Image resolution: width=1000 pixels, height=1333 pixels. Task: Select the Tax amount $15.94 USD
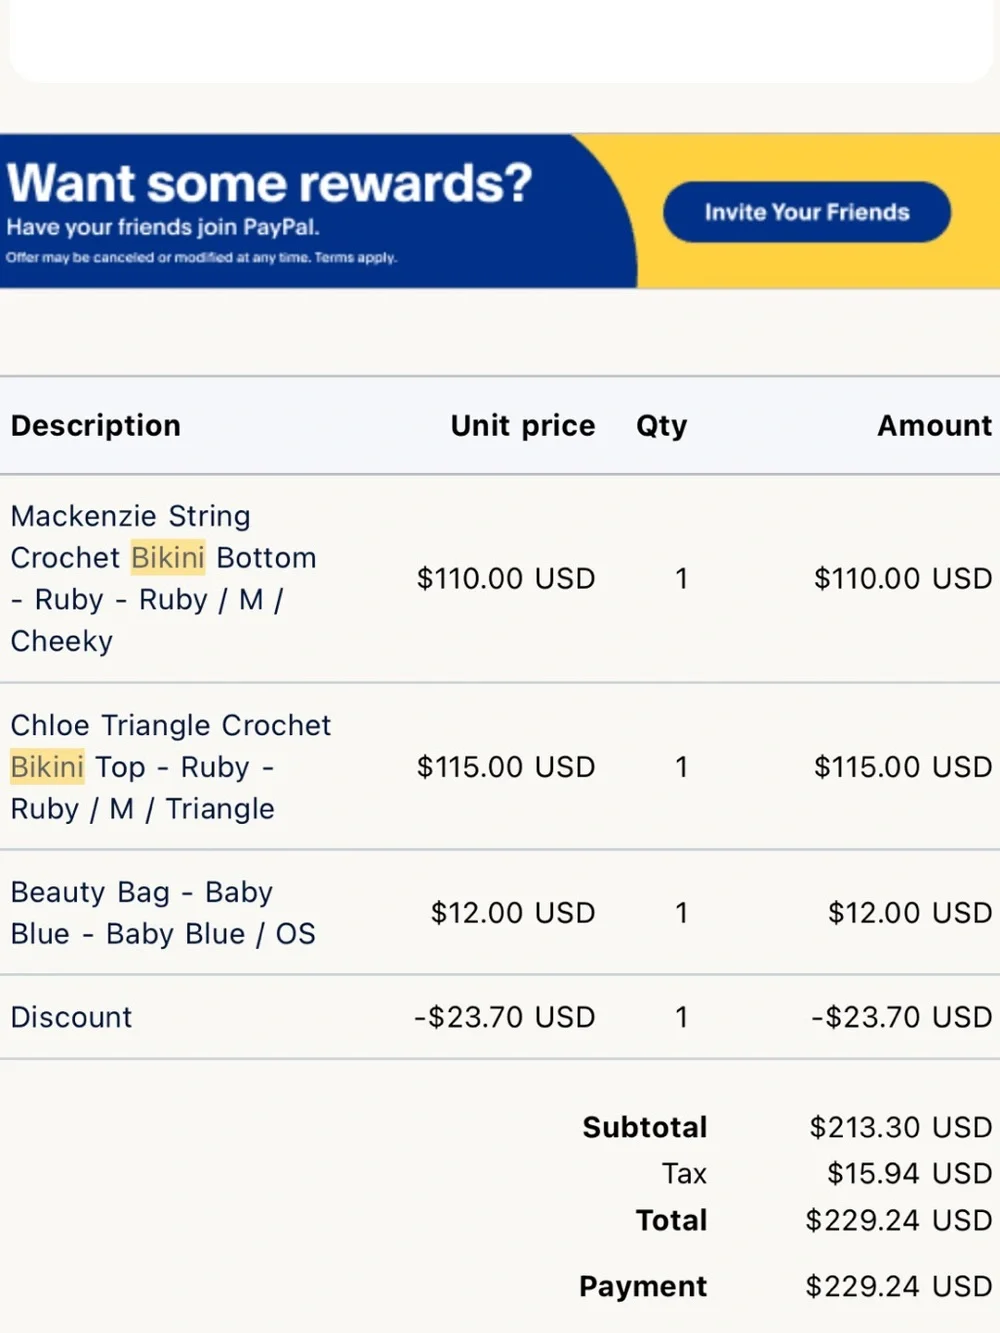click(909, 1174)
